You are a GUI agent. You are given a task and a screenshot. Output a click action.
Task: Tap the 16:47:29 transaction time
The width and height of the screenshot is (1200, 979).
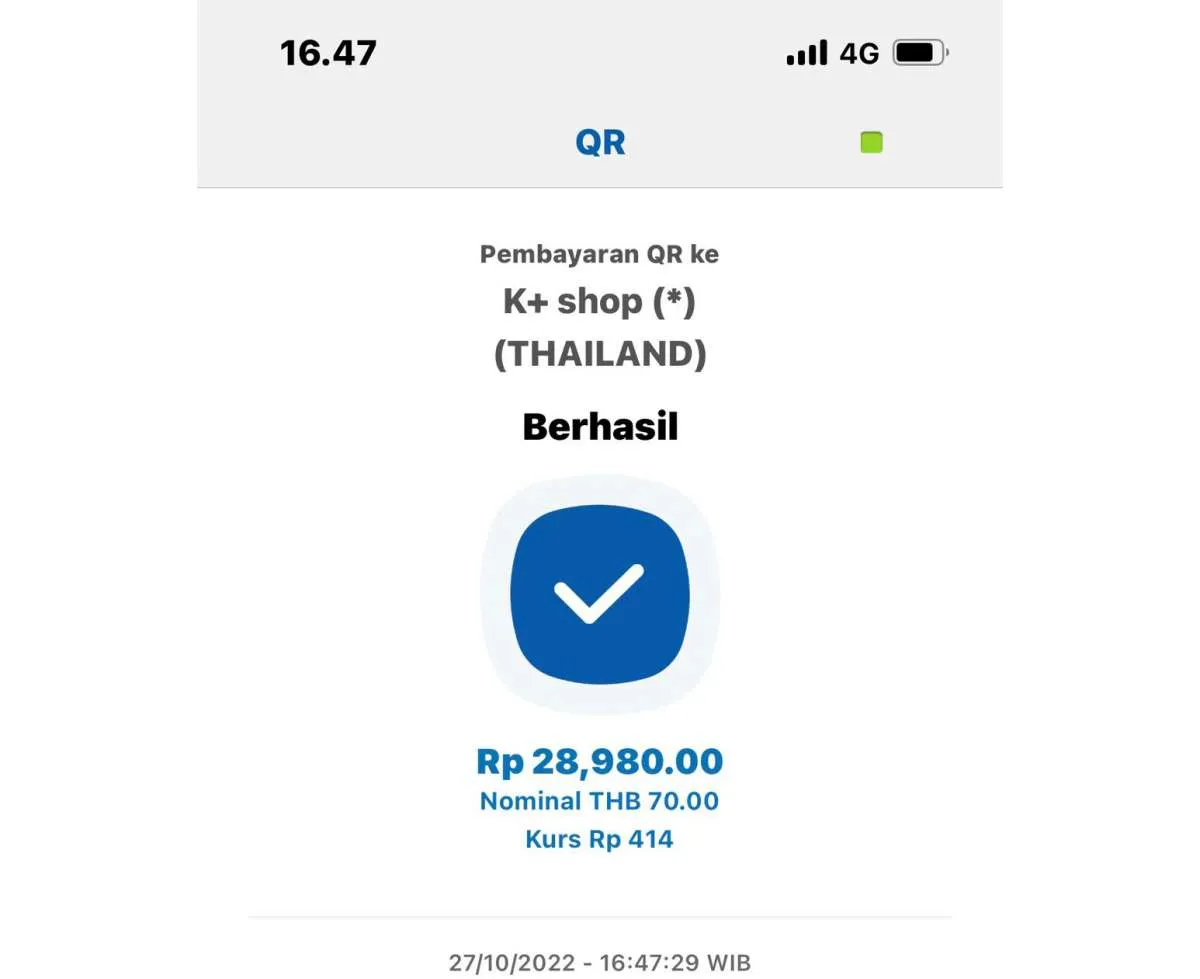(x=649, y=963)
